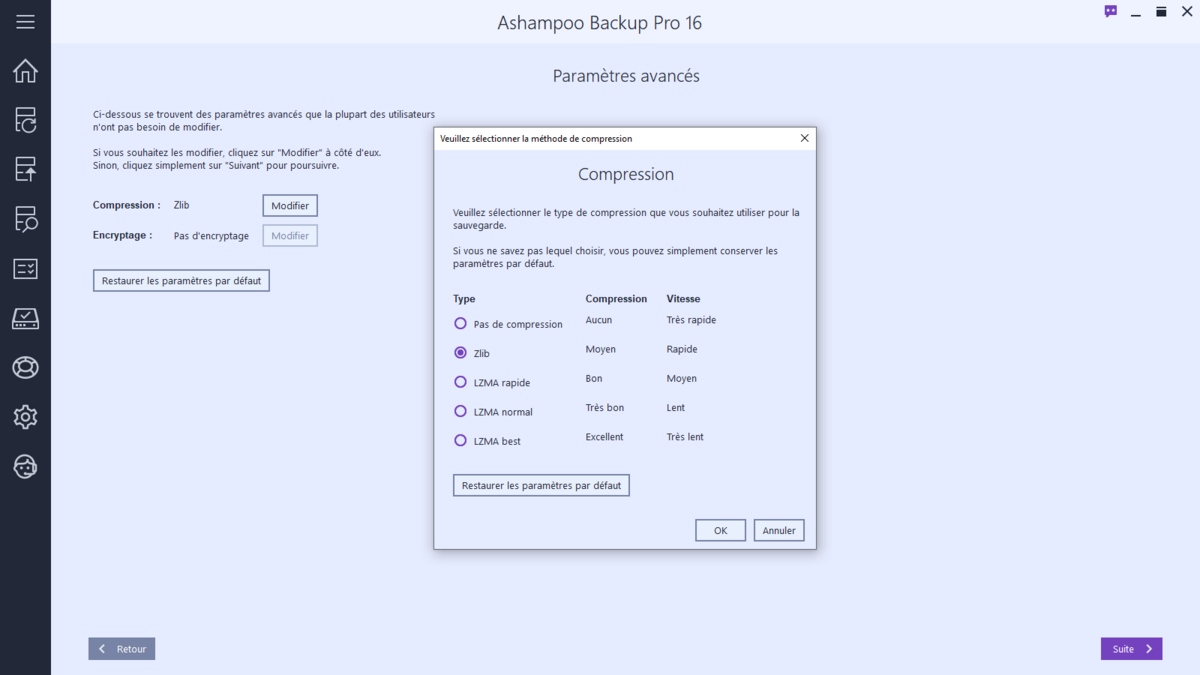Click the 'Lent' speed value
Image resolution: width=1200 pixels, height=675 pixels.
point(676,408)
